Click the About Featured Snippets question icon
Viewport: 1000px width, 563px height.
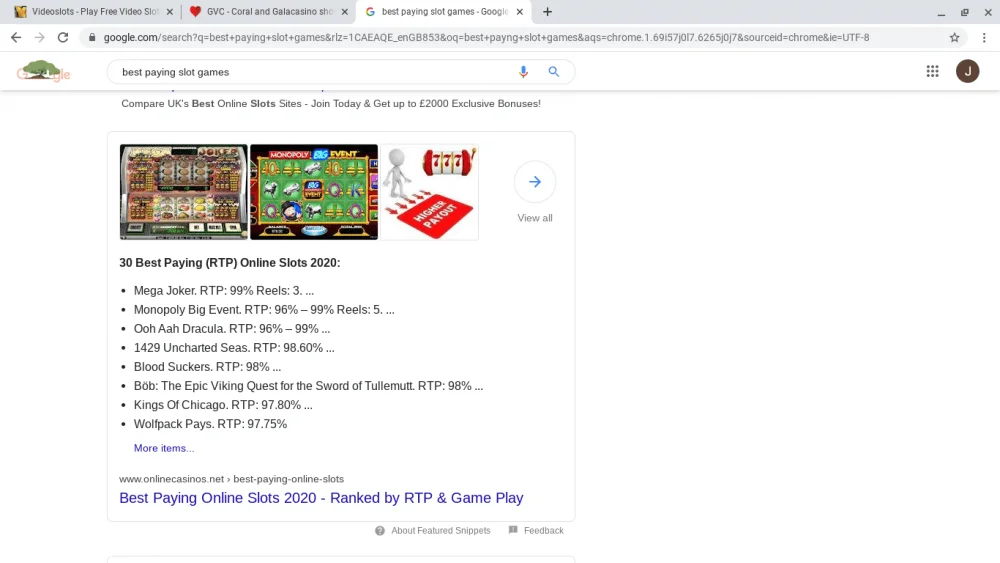pos(379,530)
